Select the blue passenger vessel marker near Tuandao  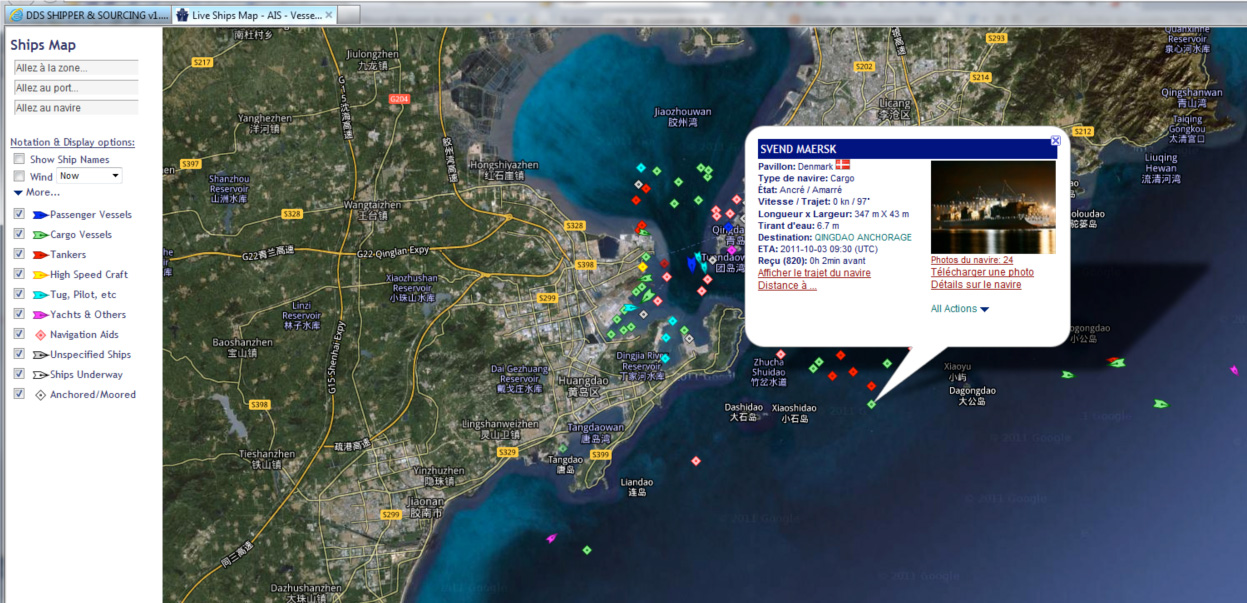point(691,263)
